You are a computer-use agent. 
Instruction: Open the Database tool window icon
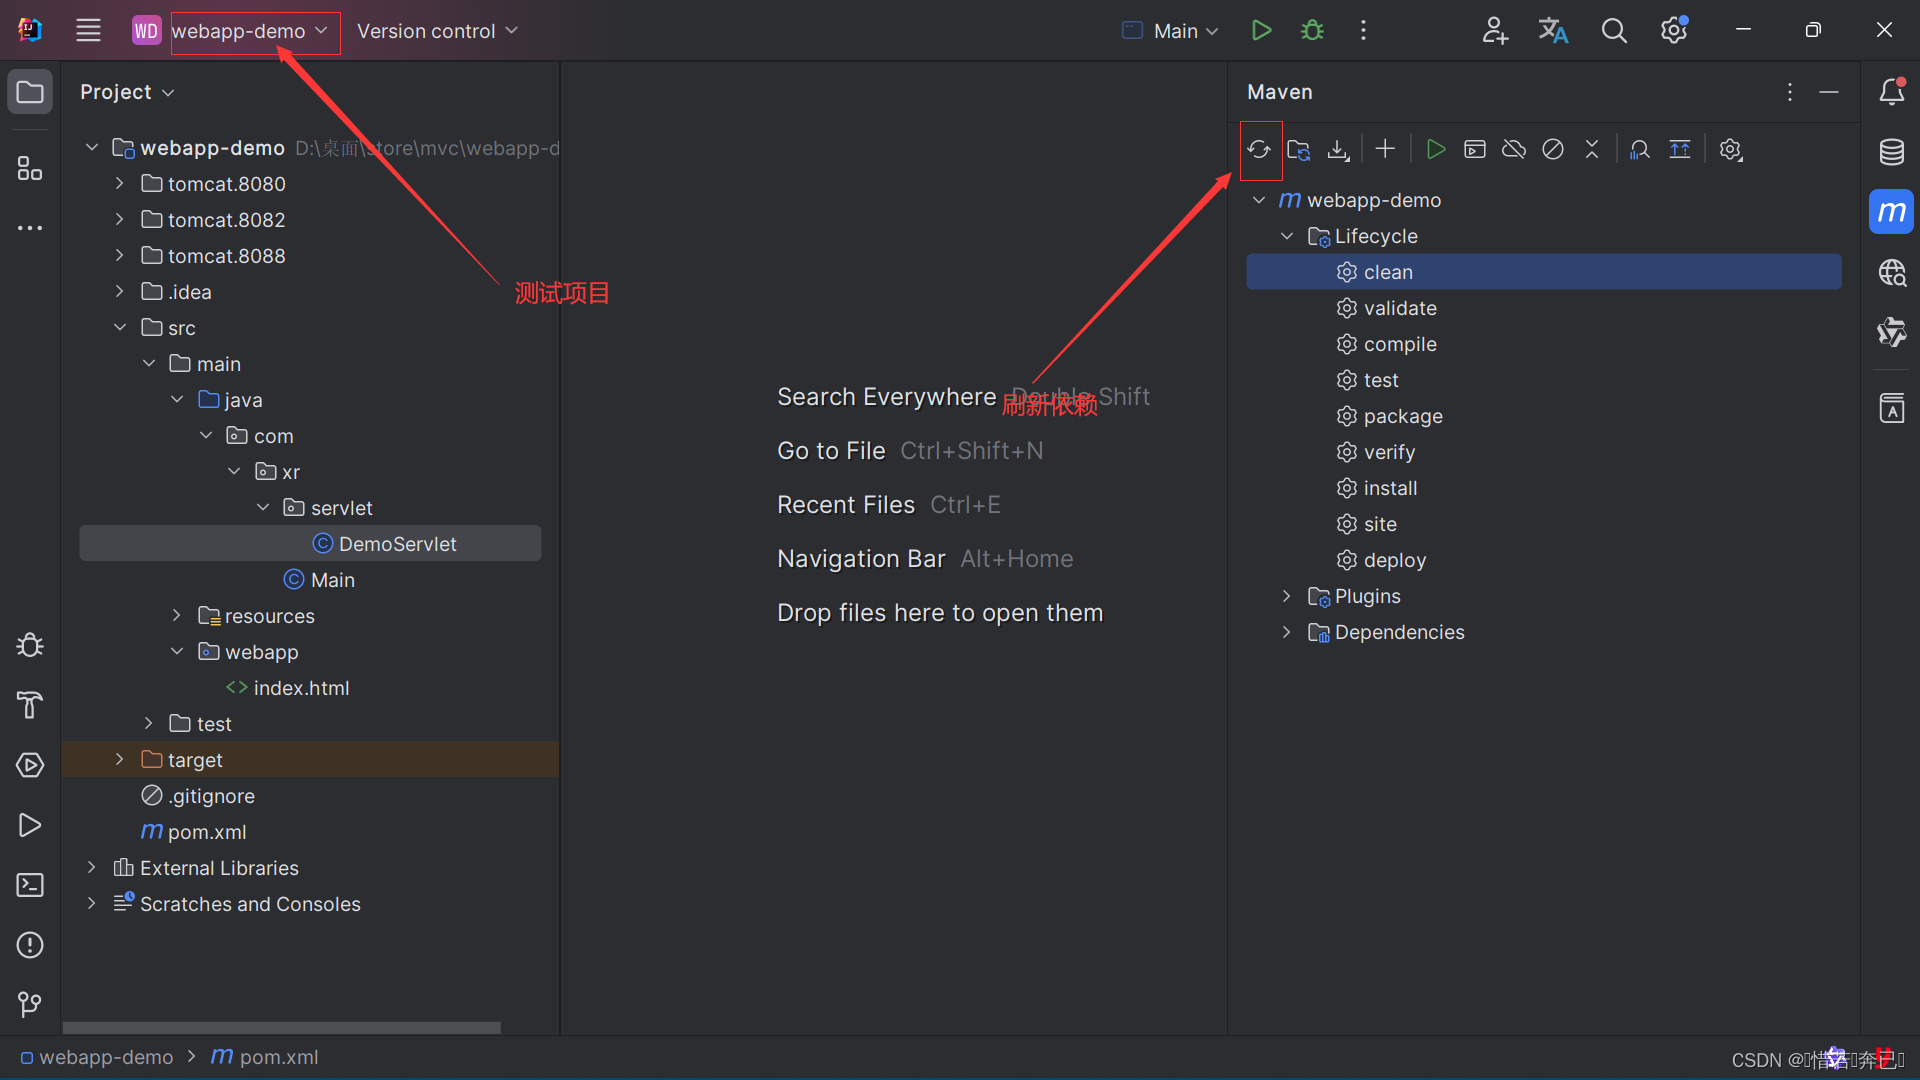coord(1891,152)
